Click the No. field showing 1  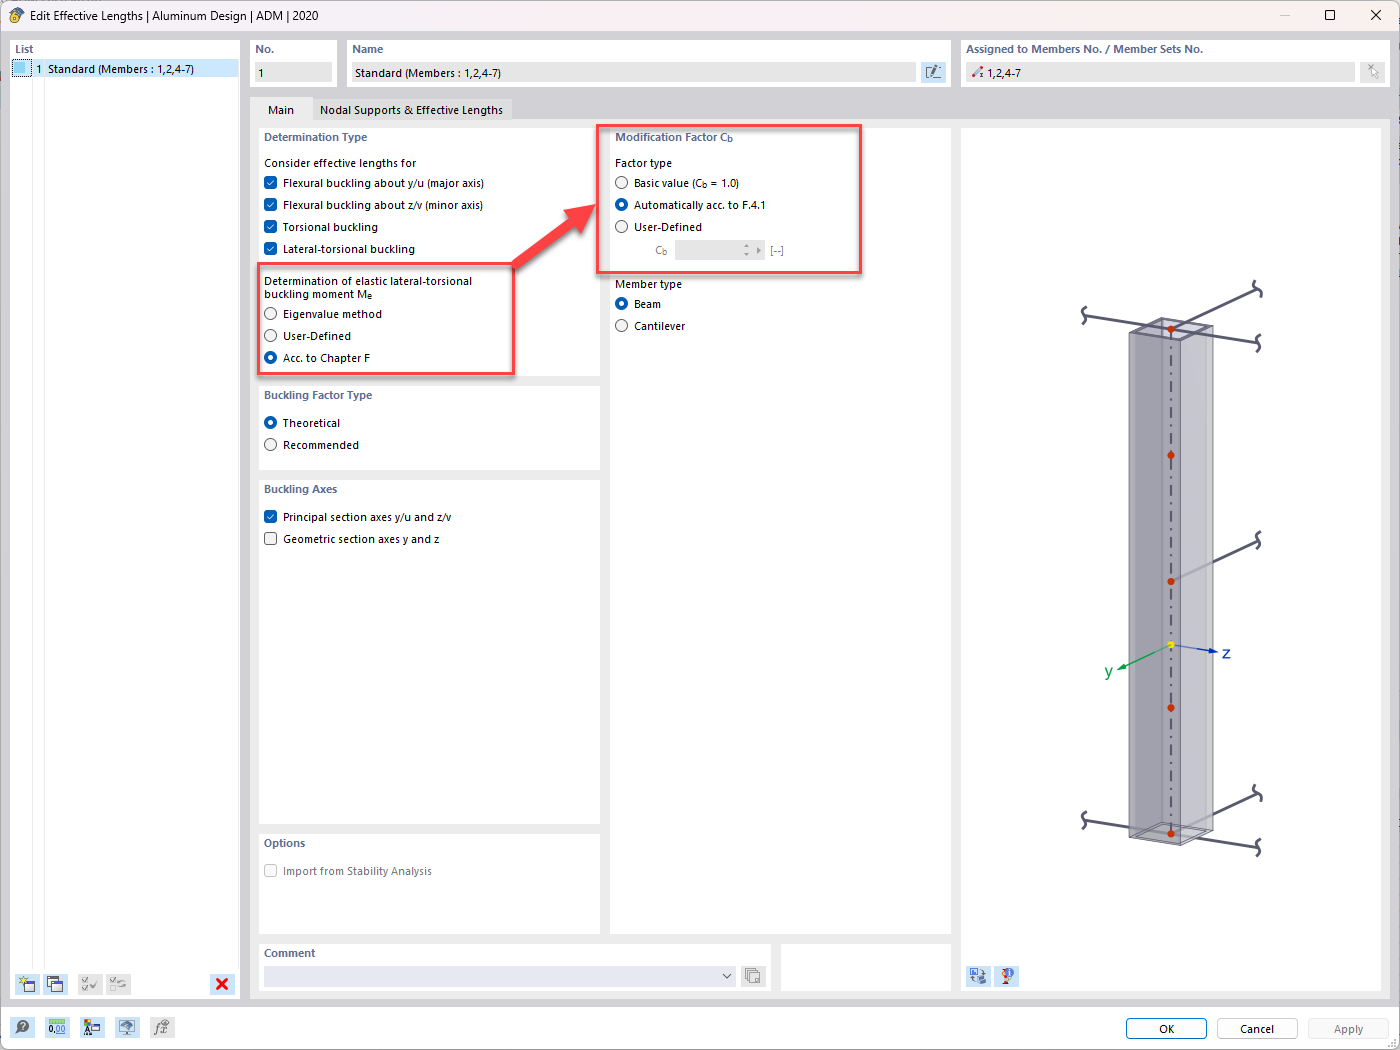click(293, 72)
